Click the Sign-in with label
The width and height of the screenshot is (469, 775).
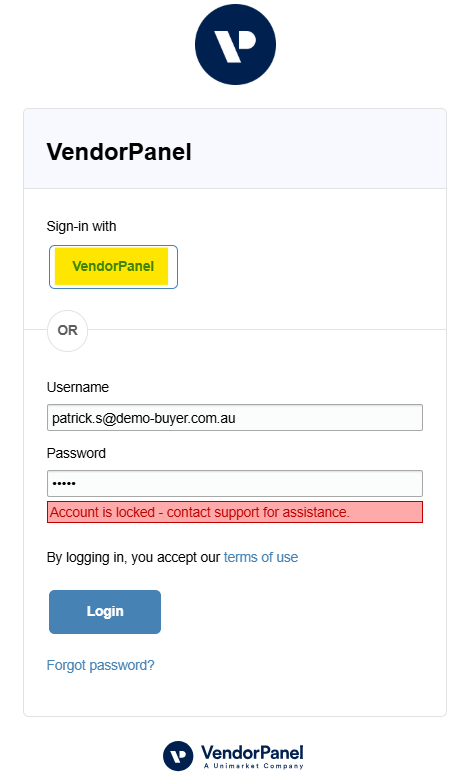[x=82, y=226]
